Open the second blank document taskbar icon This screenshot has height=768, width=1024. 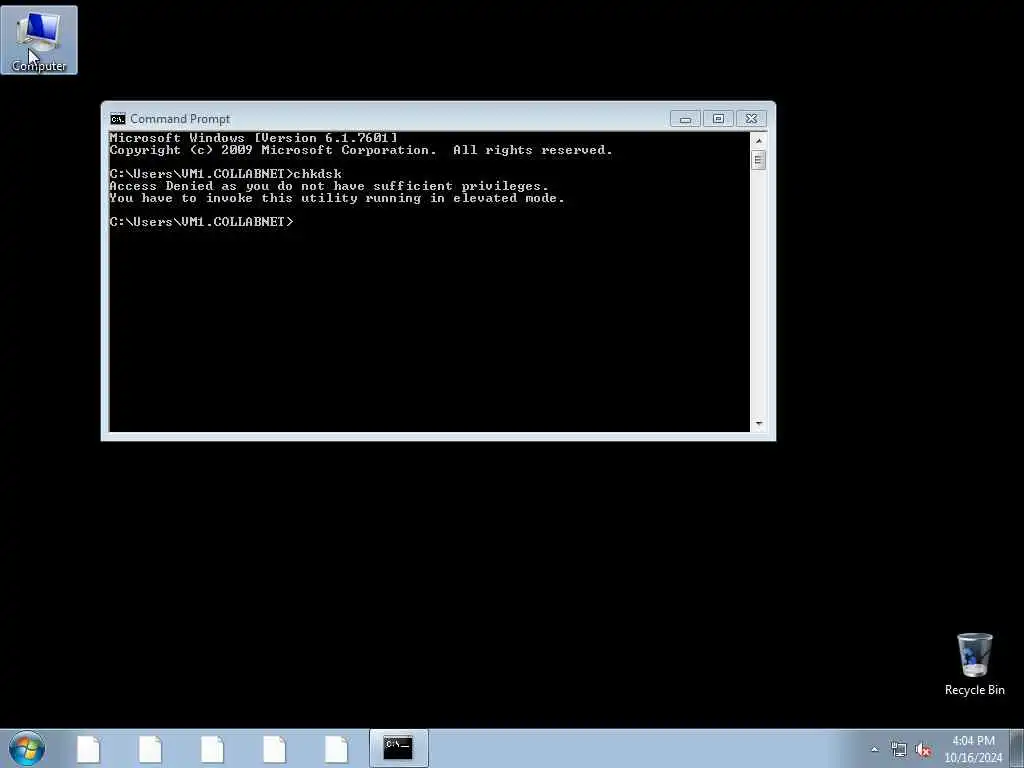point(150,749)
